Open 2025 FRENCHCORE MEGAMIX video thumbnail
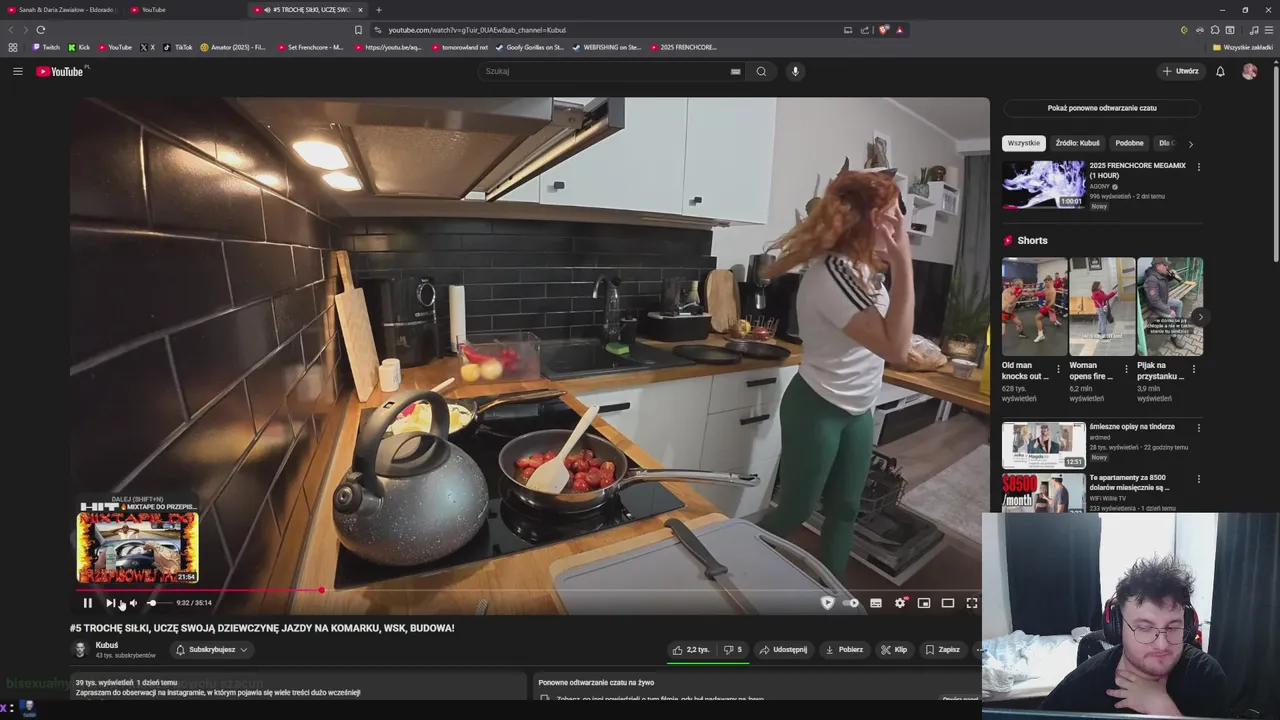The image size is (1280, 720). click(1043, 184)
